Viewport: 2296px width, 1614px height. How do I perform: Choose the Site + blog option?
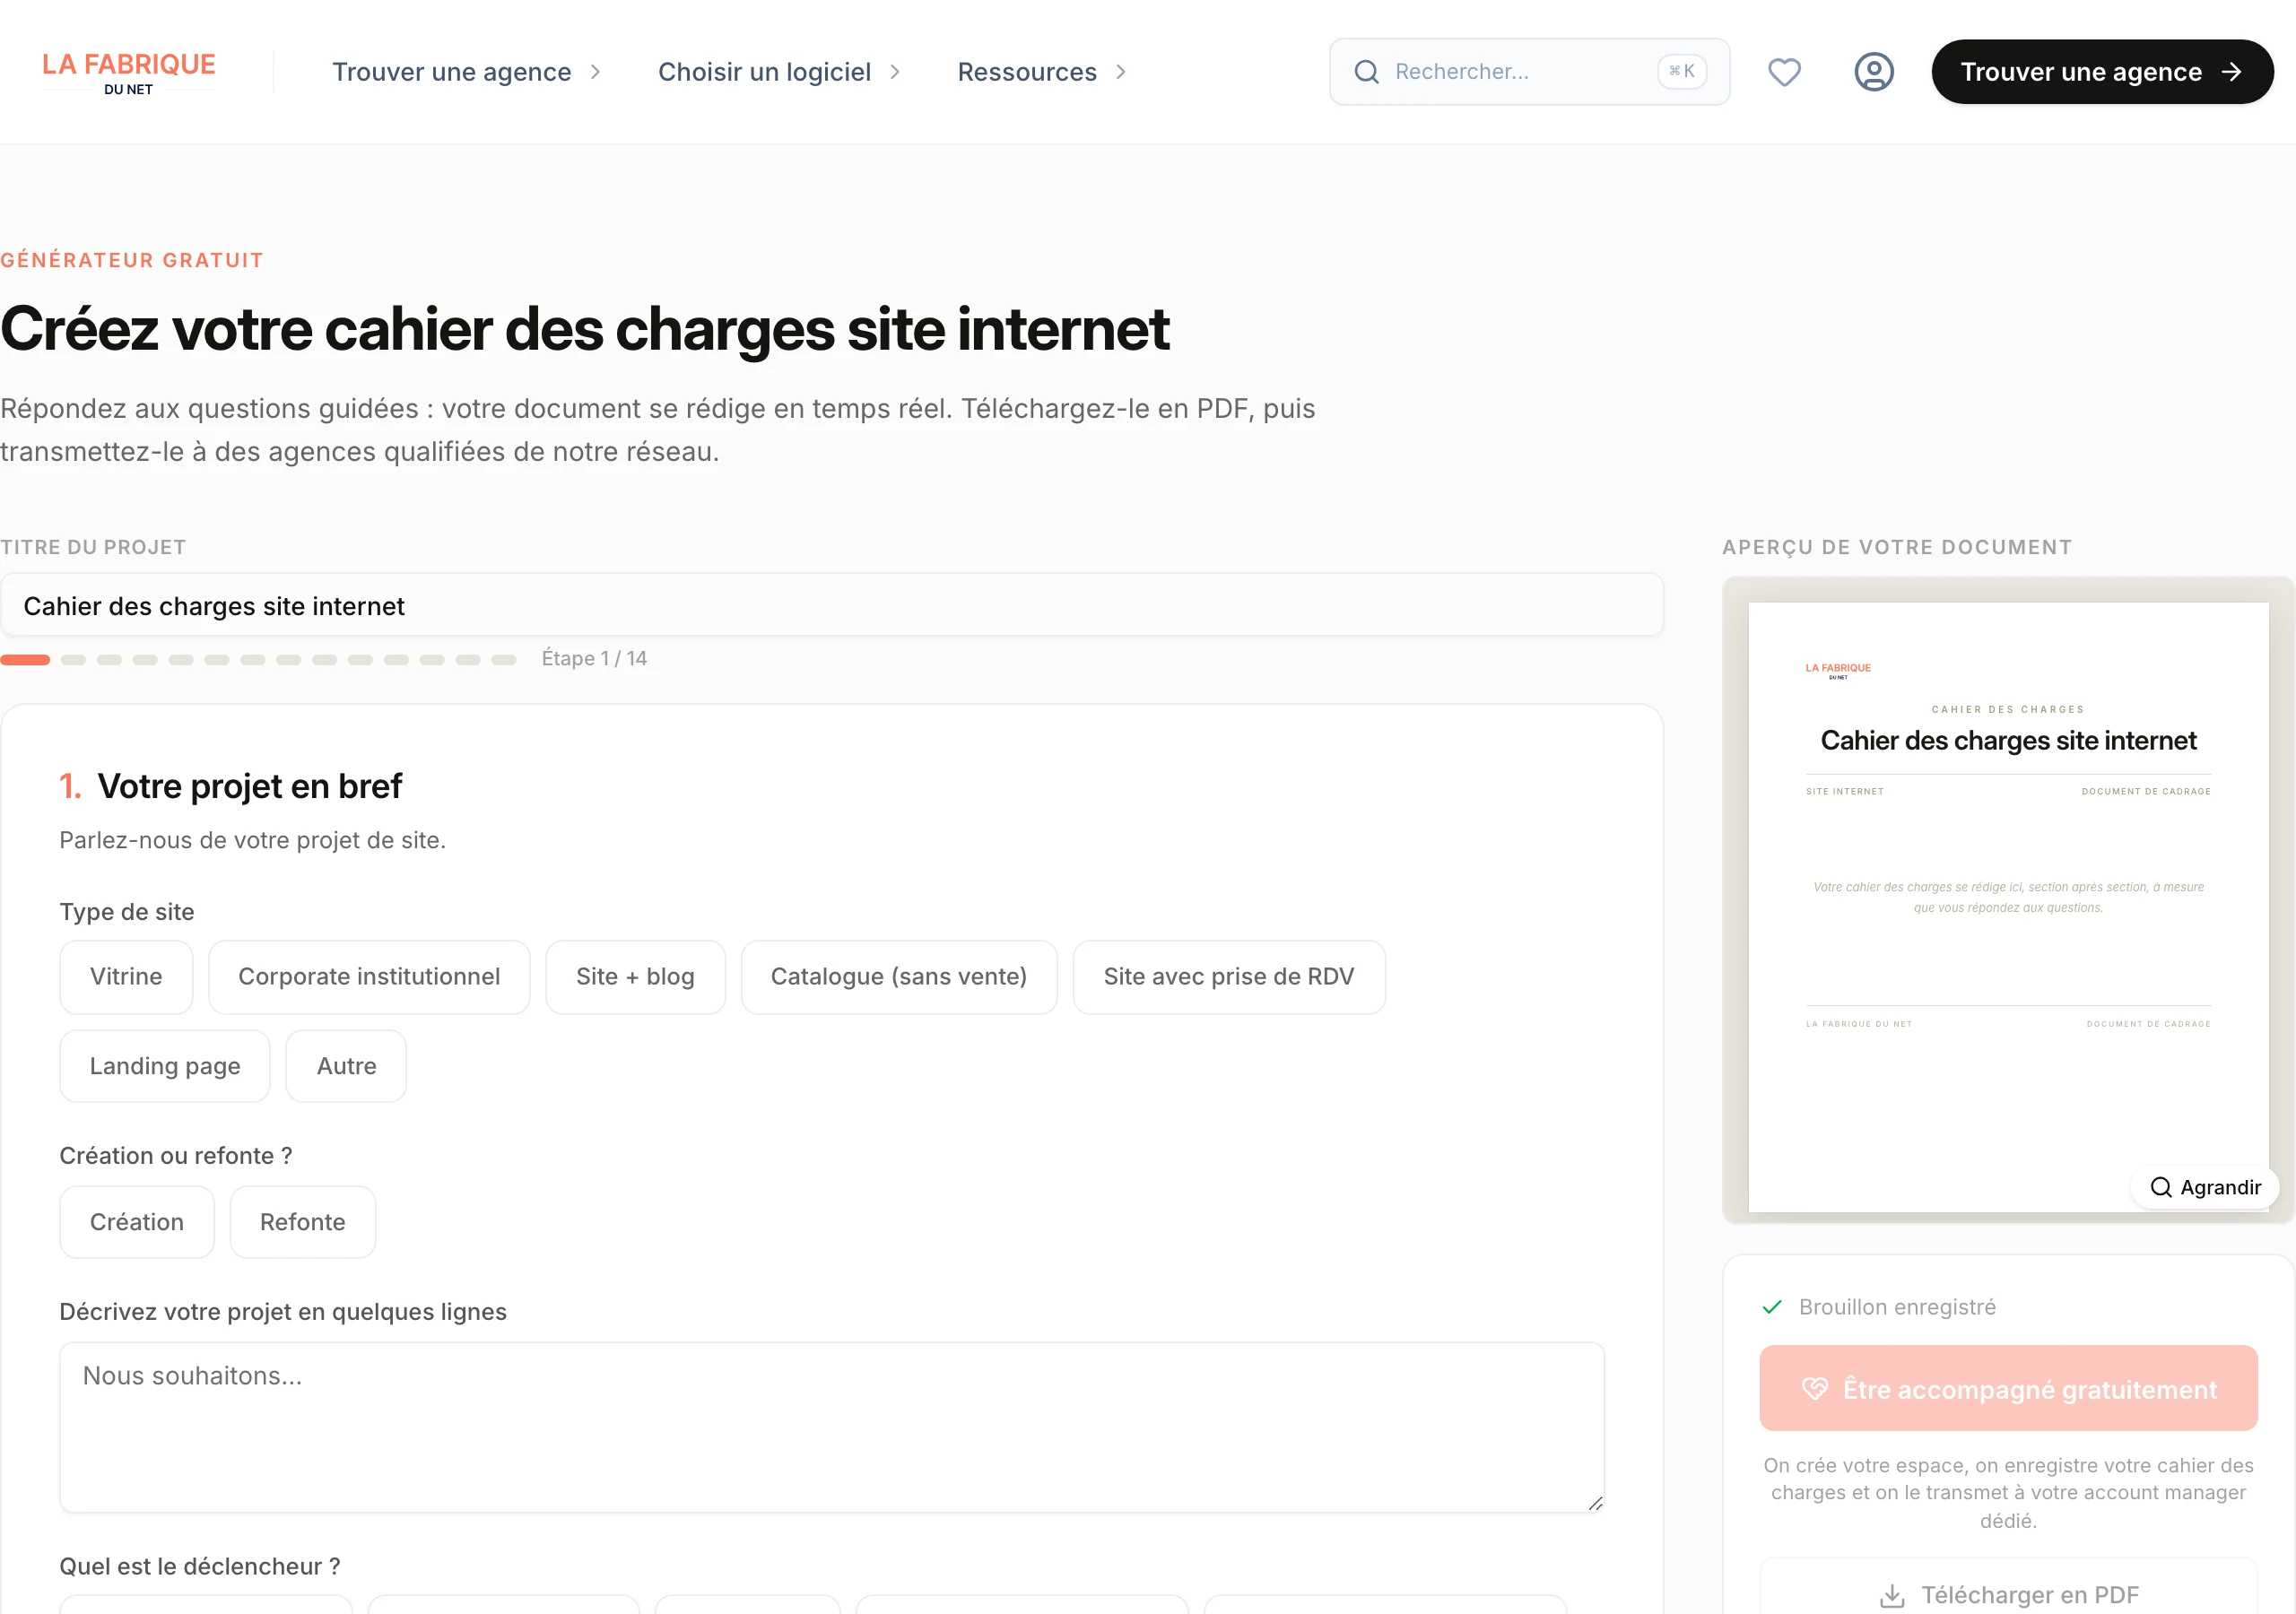(635, 977)
